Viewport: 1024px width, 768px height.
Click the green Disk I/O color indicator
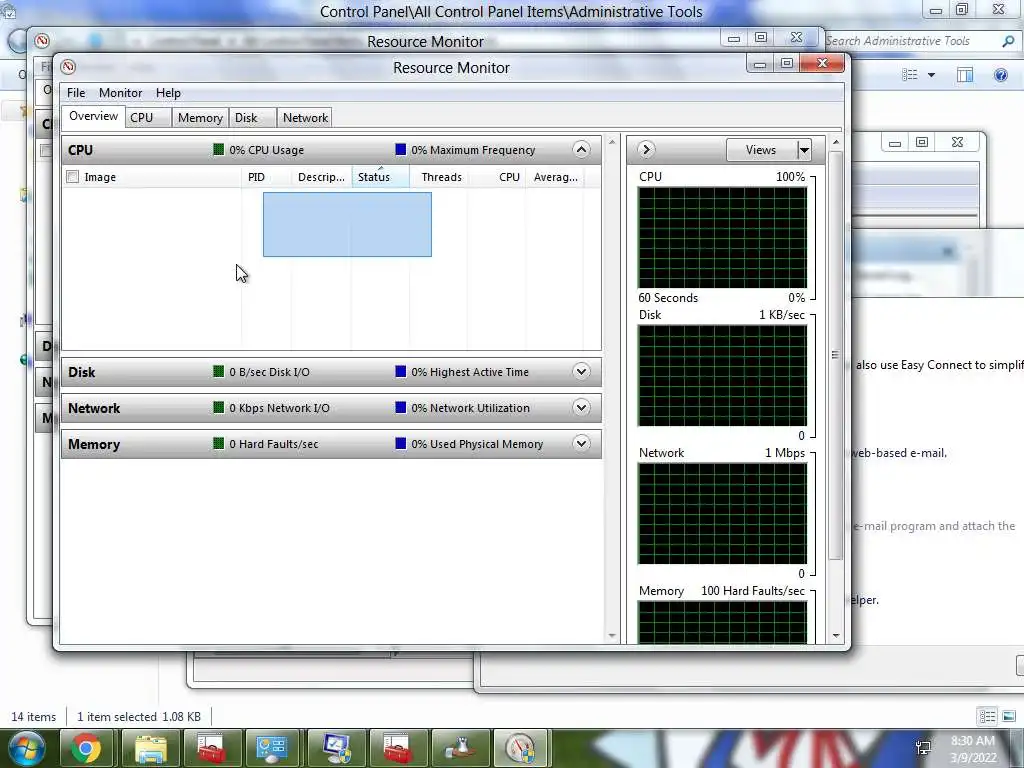coord(219,372)
